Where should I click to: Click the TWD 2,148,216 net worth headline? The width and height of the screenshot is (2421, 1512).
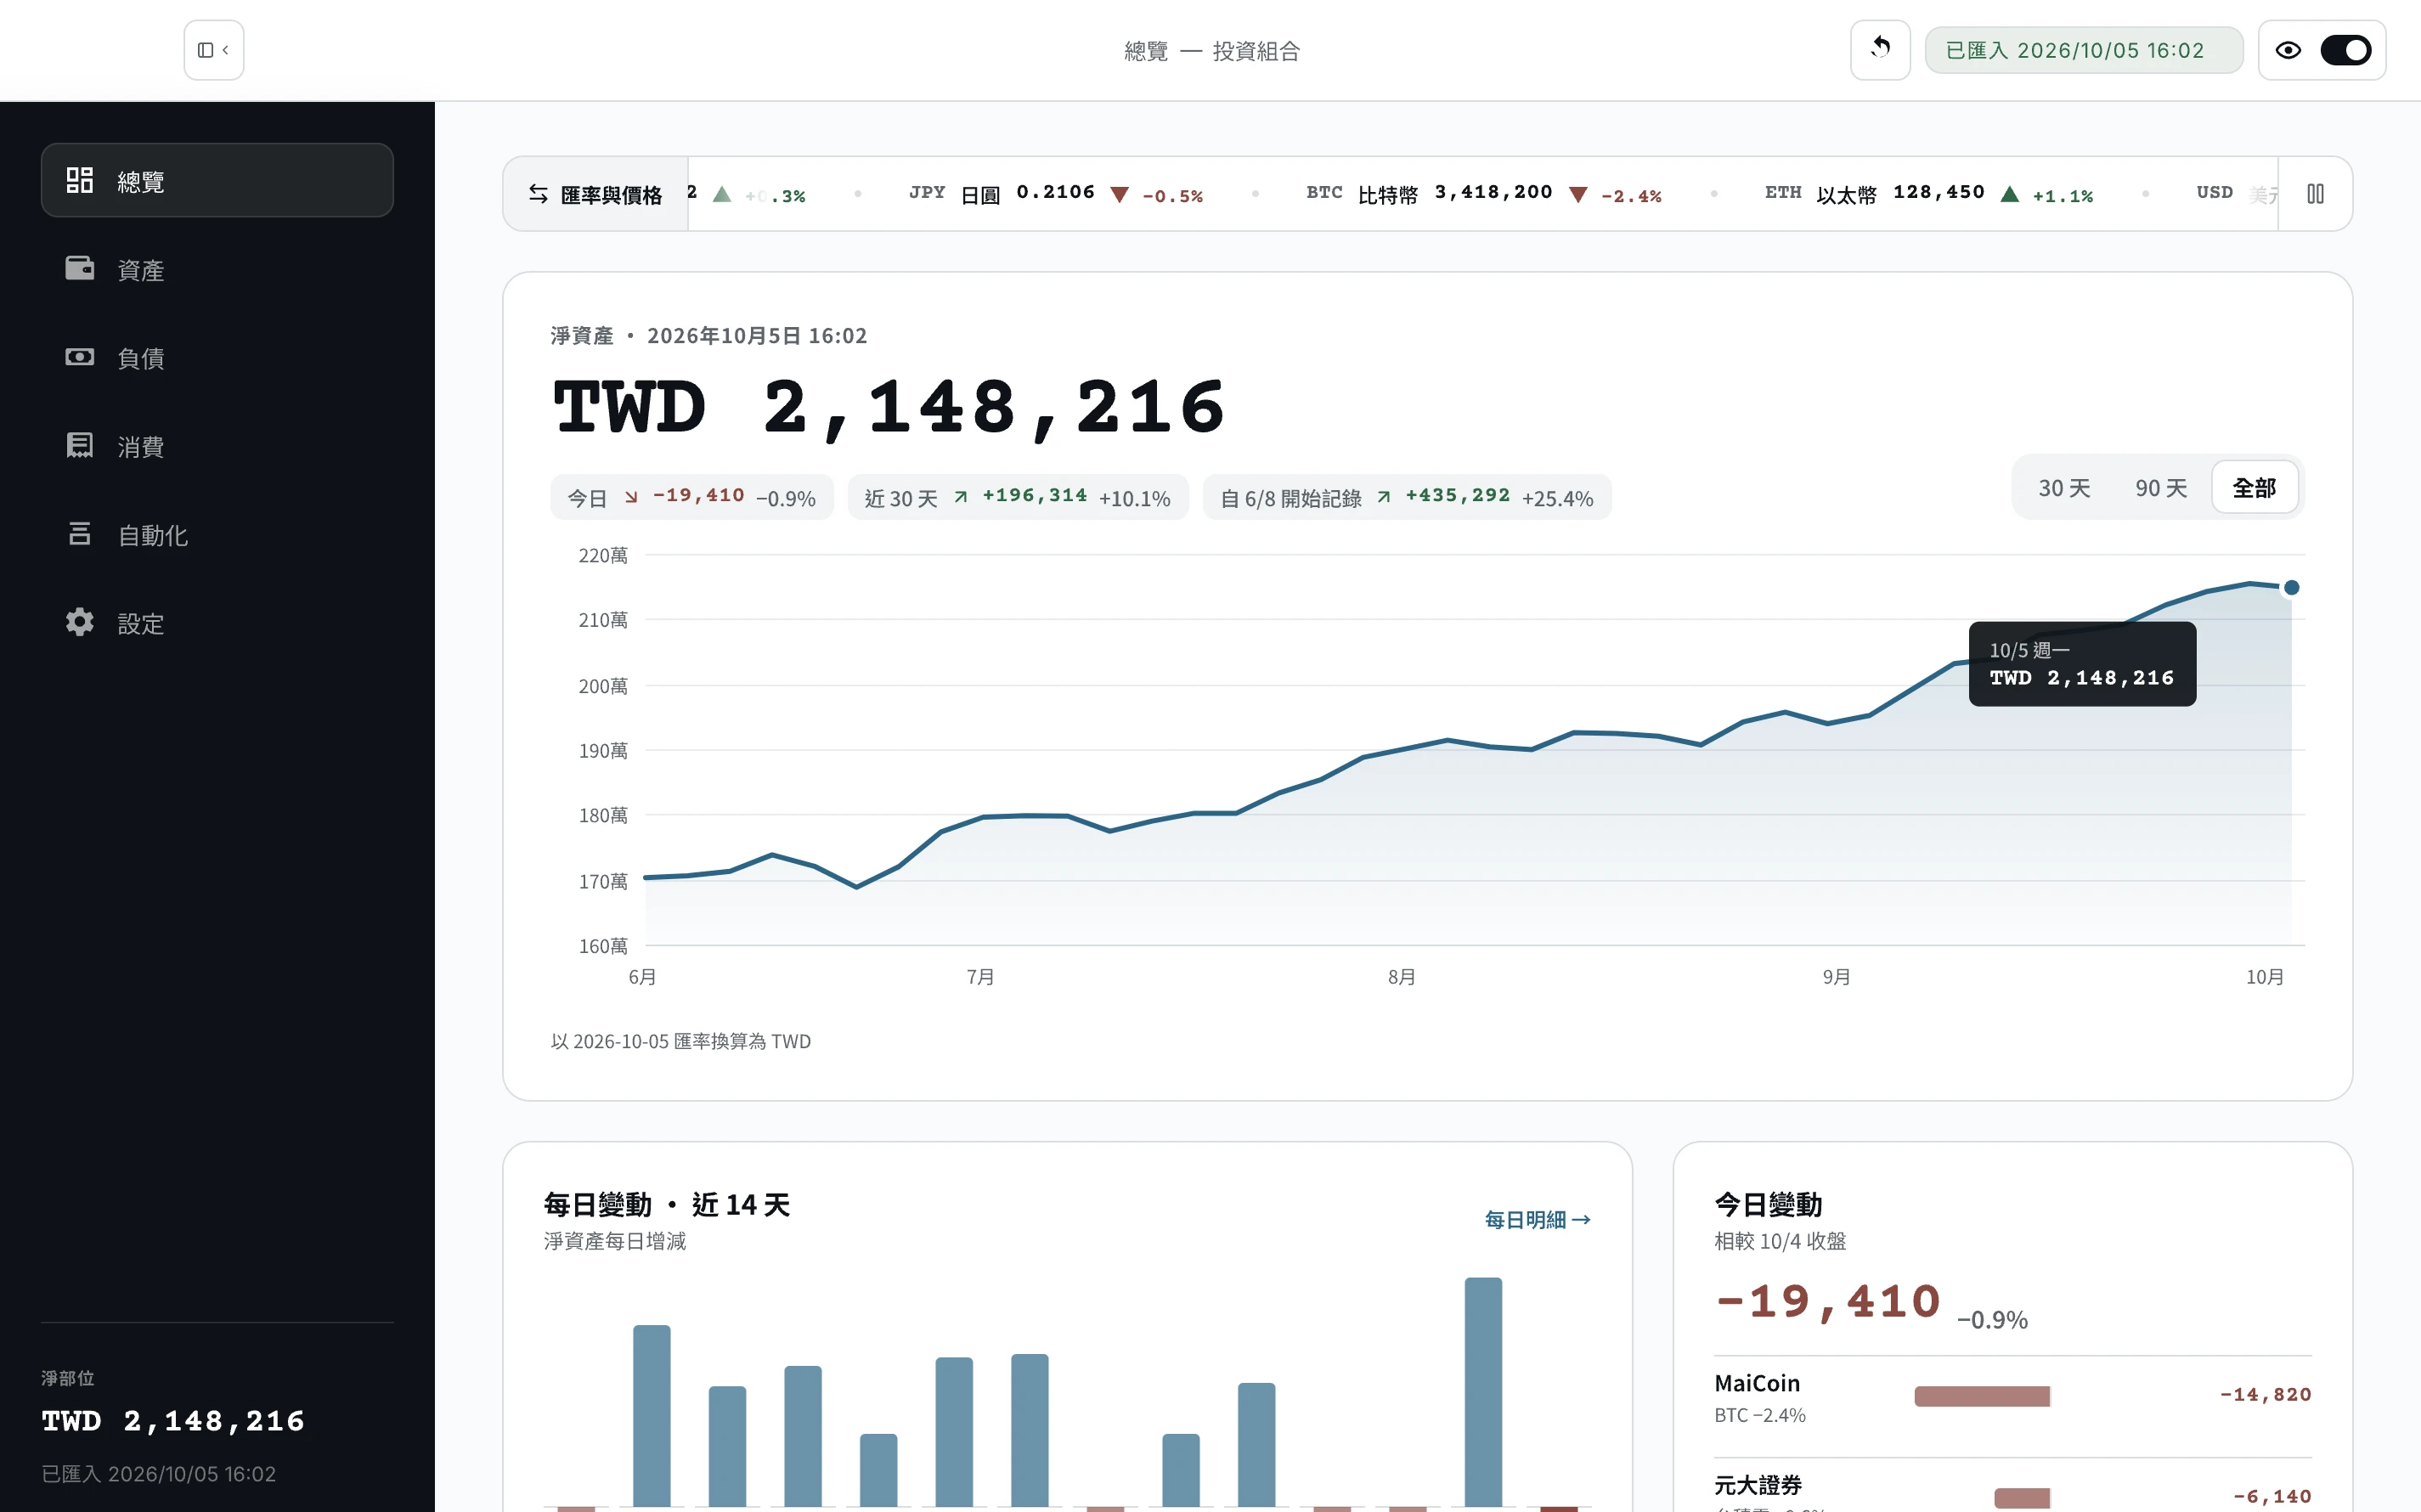889,408
